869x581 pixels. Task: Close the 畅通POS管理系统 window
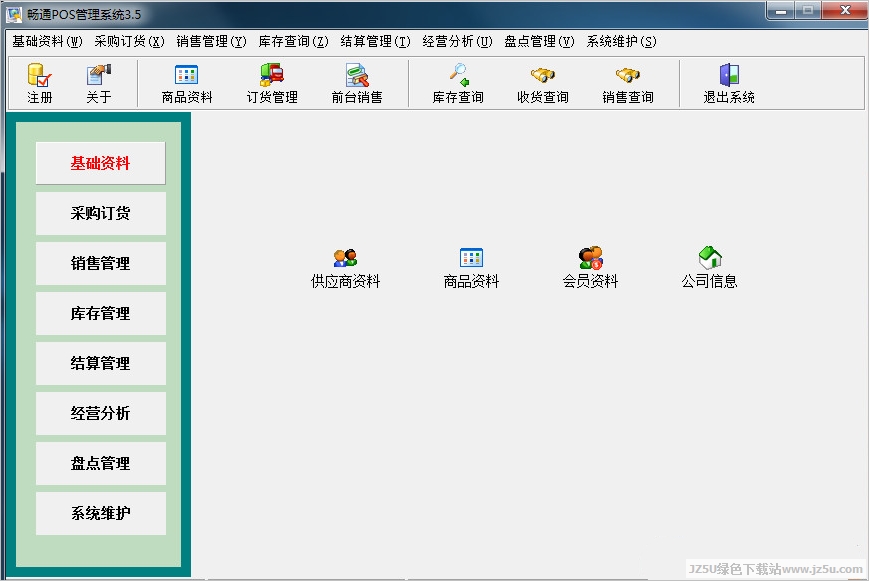pos(844,11)
